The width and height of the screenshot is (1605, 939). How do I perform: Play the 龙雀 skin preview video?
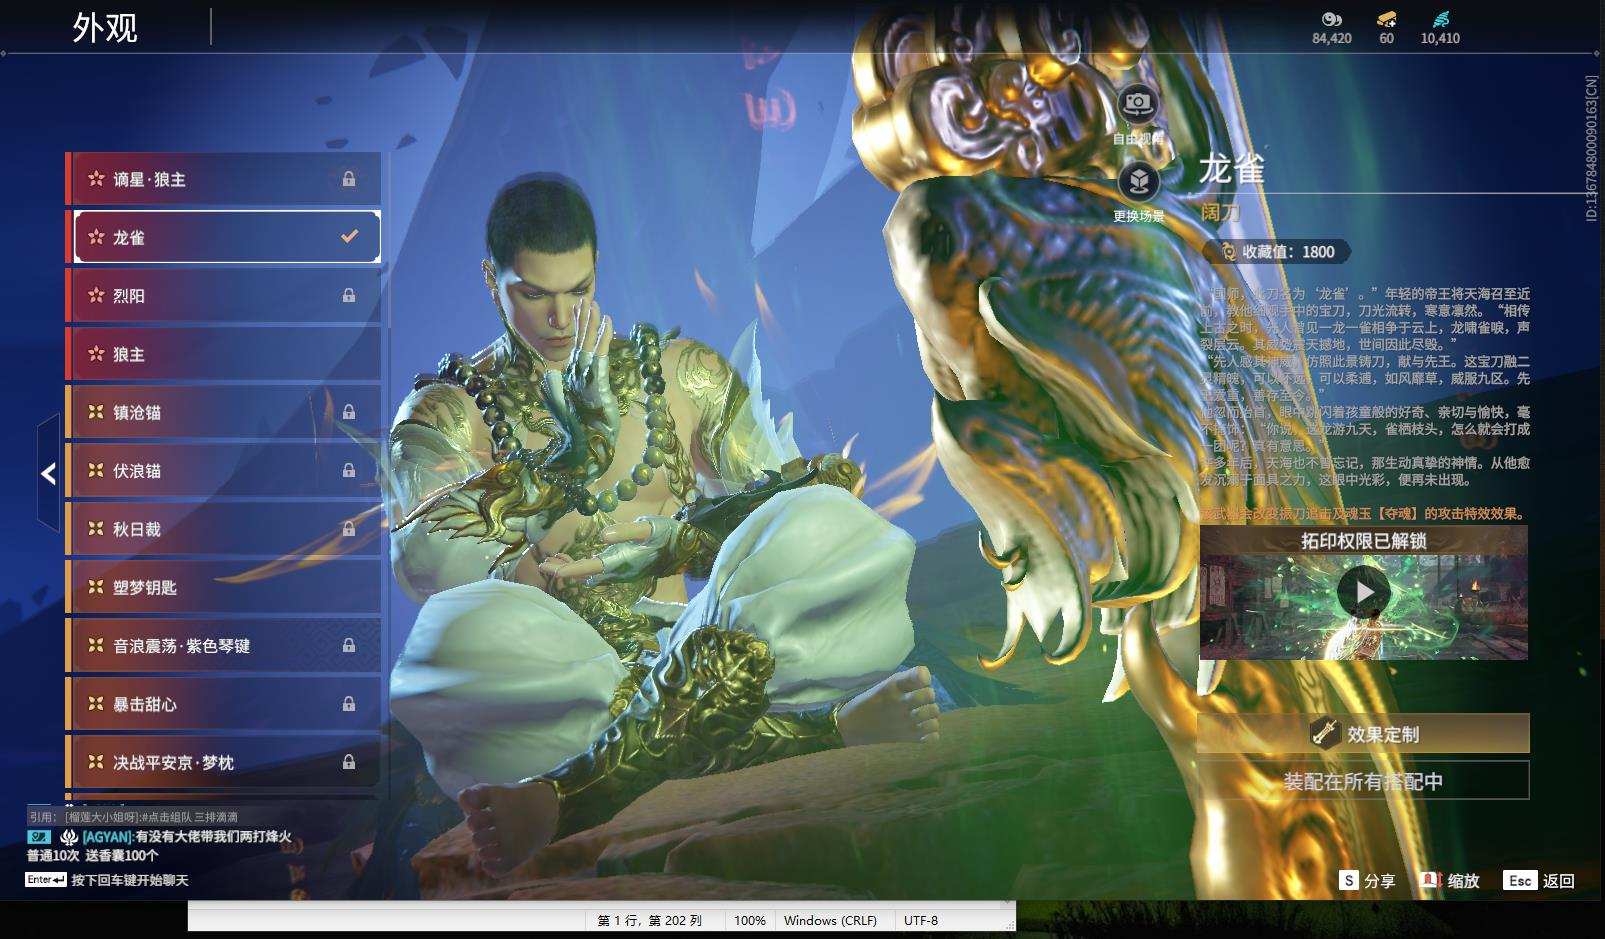1364,592
